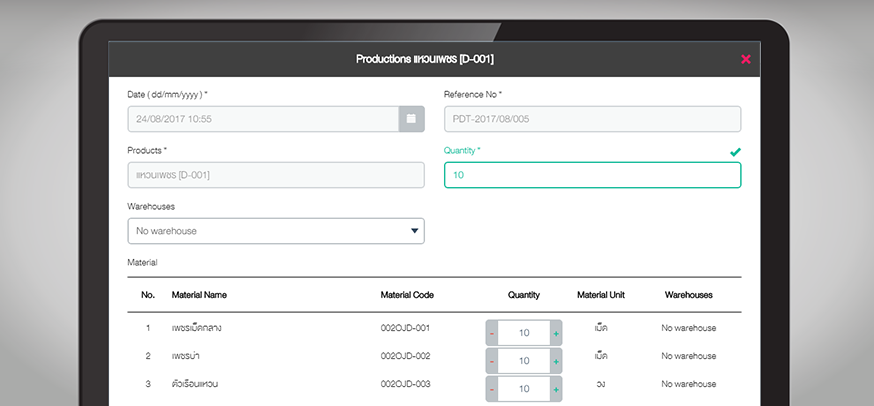Screen dimensions: 874x406
Task: Click the Products field แหวนเพชร [D-001]
Action: point(276,175)
